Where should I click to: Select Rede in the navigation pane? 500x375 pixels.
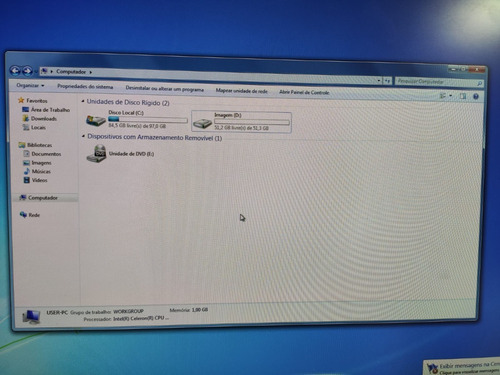tap(34, 215)
